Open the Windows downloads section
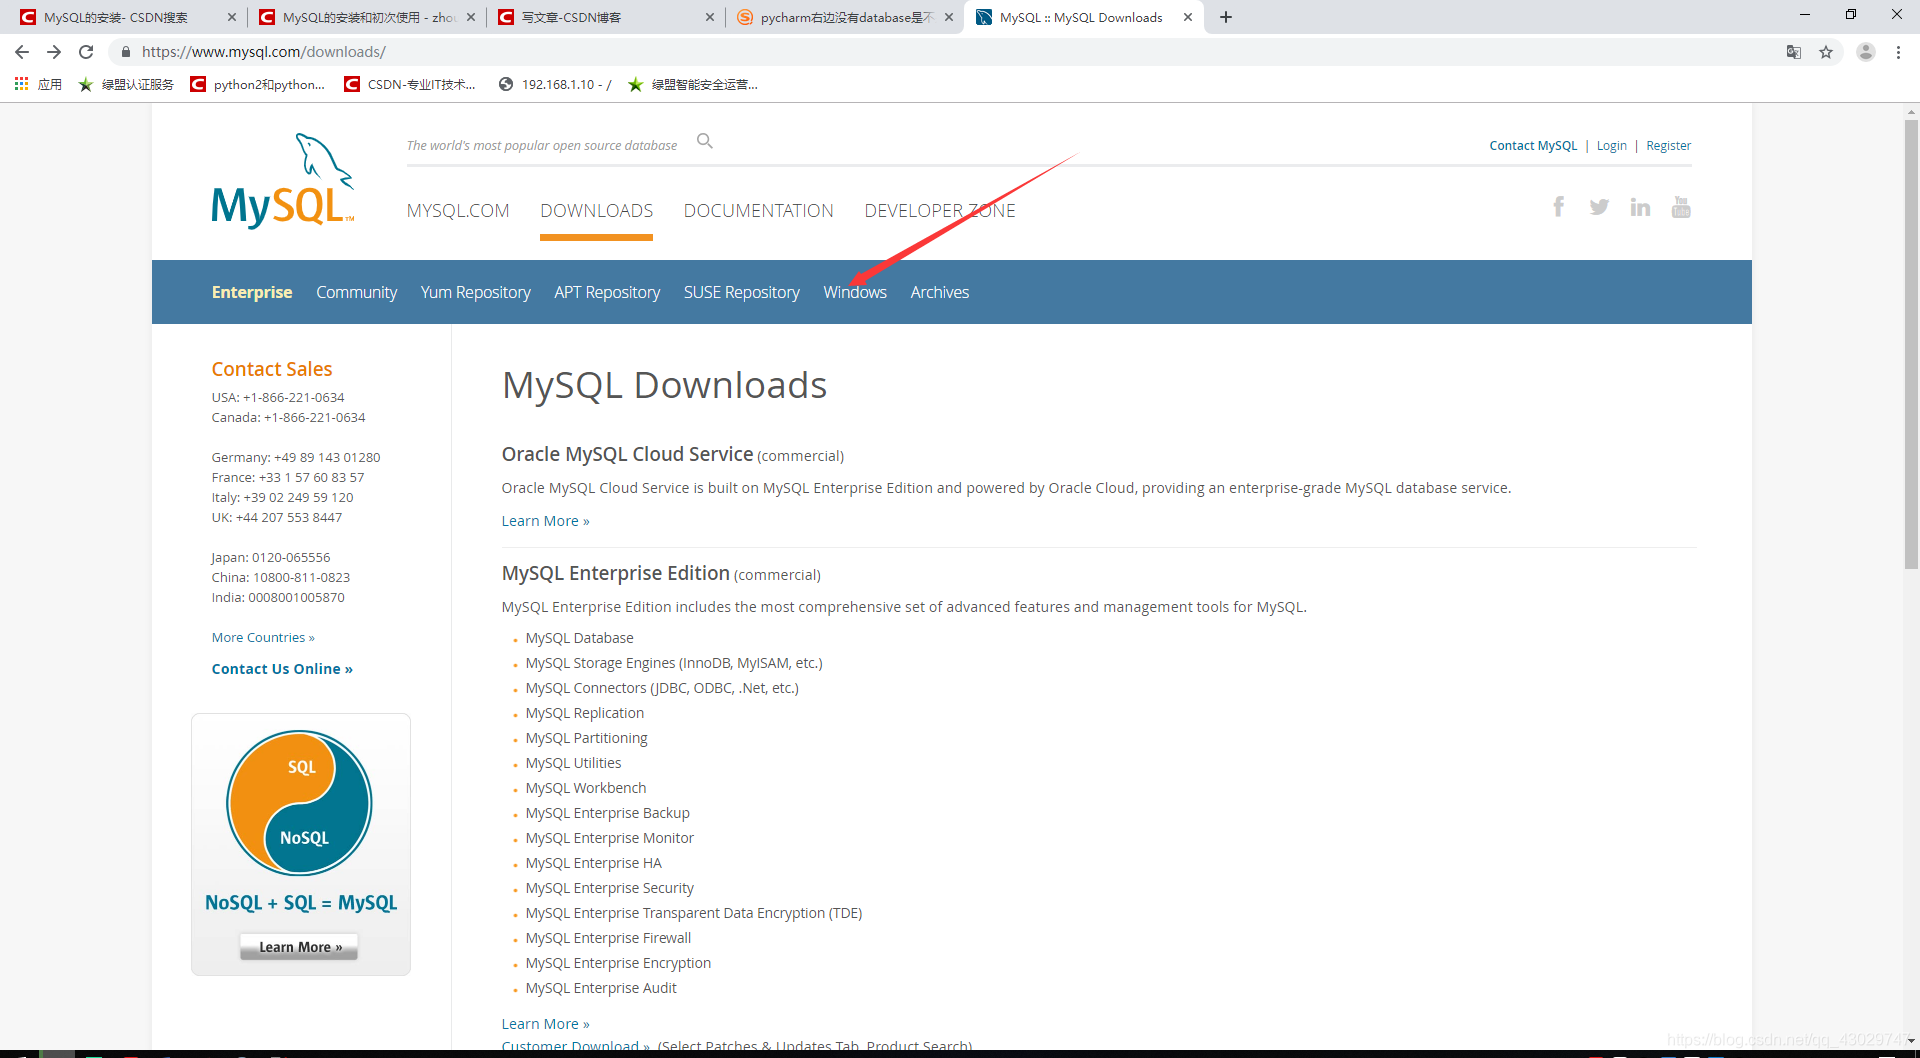 [855, 292]
